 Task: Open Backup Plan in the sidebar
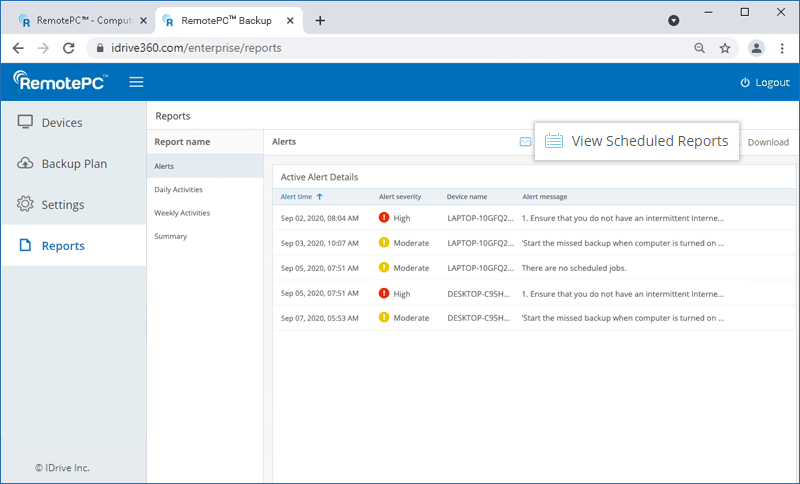coord(73,164)
